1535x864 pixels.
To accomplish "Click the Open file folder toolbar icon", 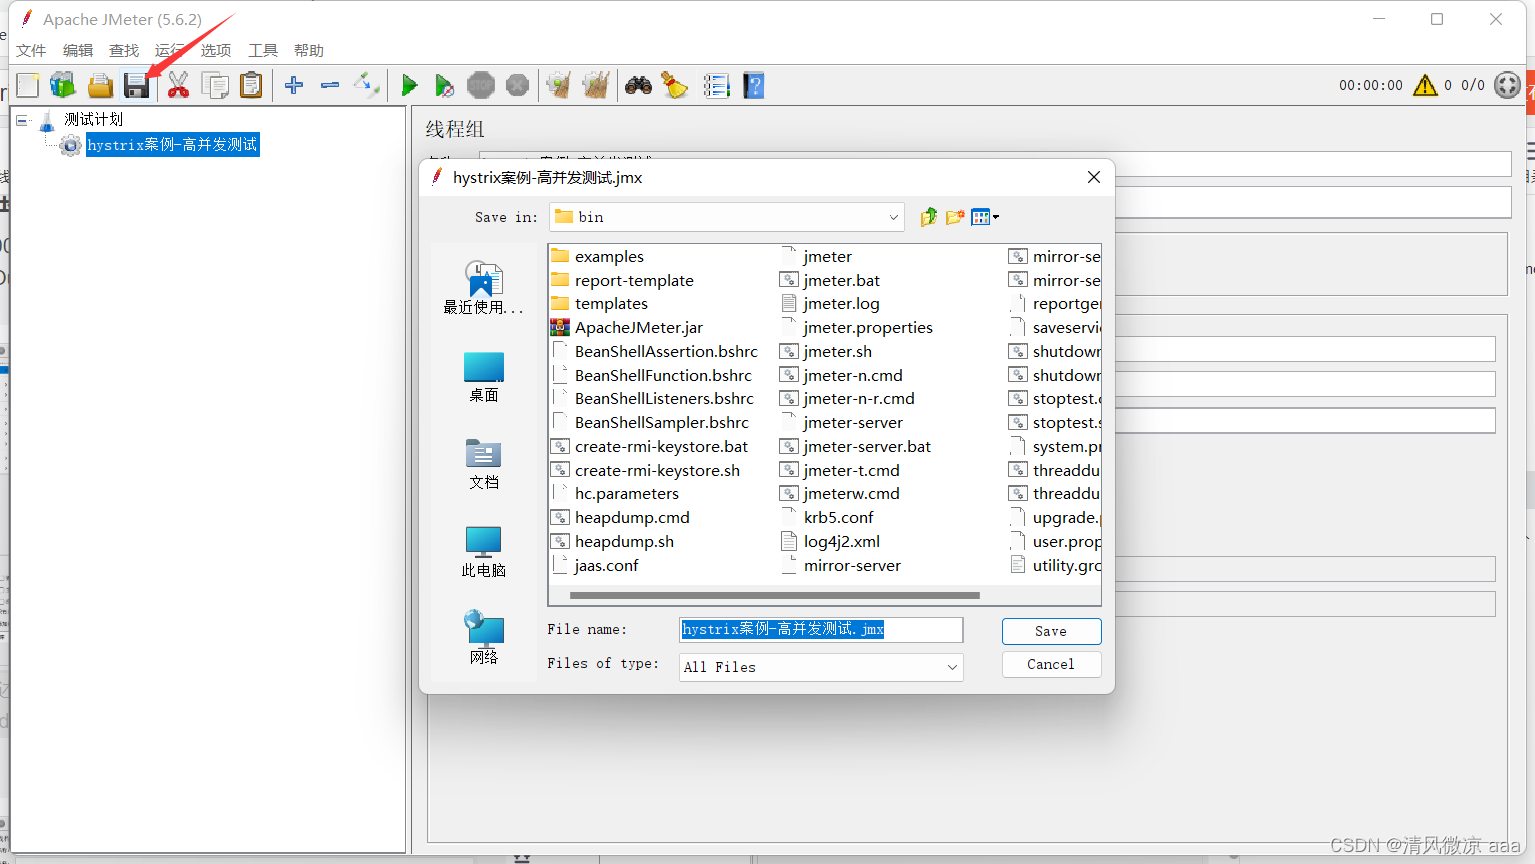I will [100, 85].
